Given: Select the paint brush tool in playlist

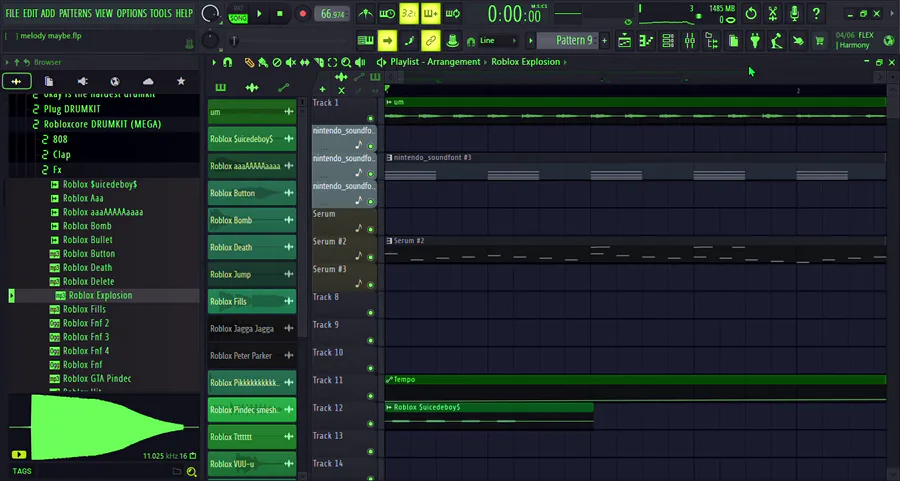Looking at the screenshot, I should coord(262,62).
